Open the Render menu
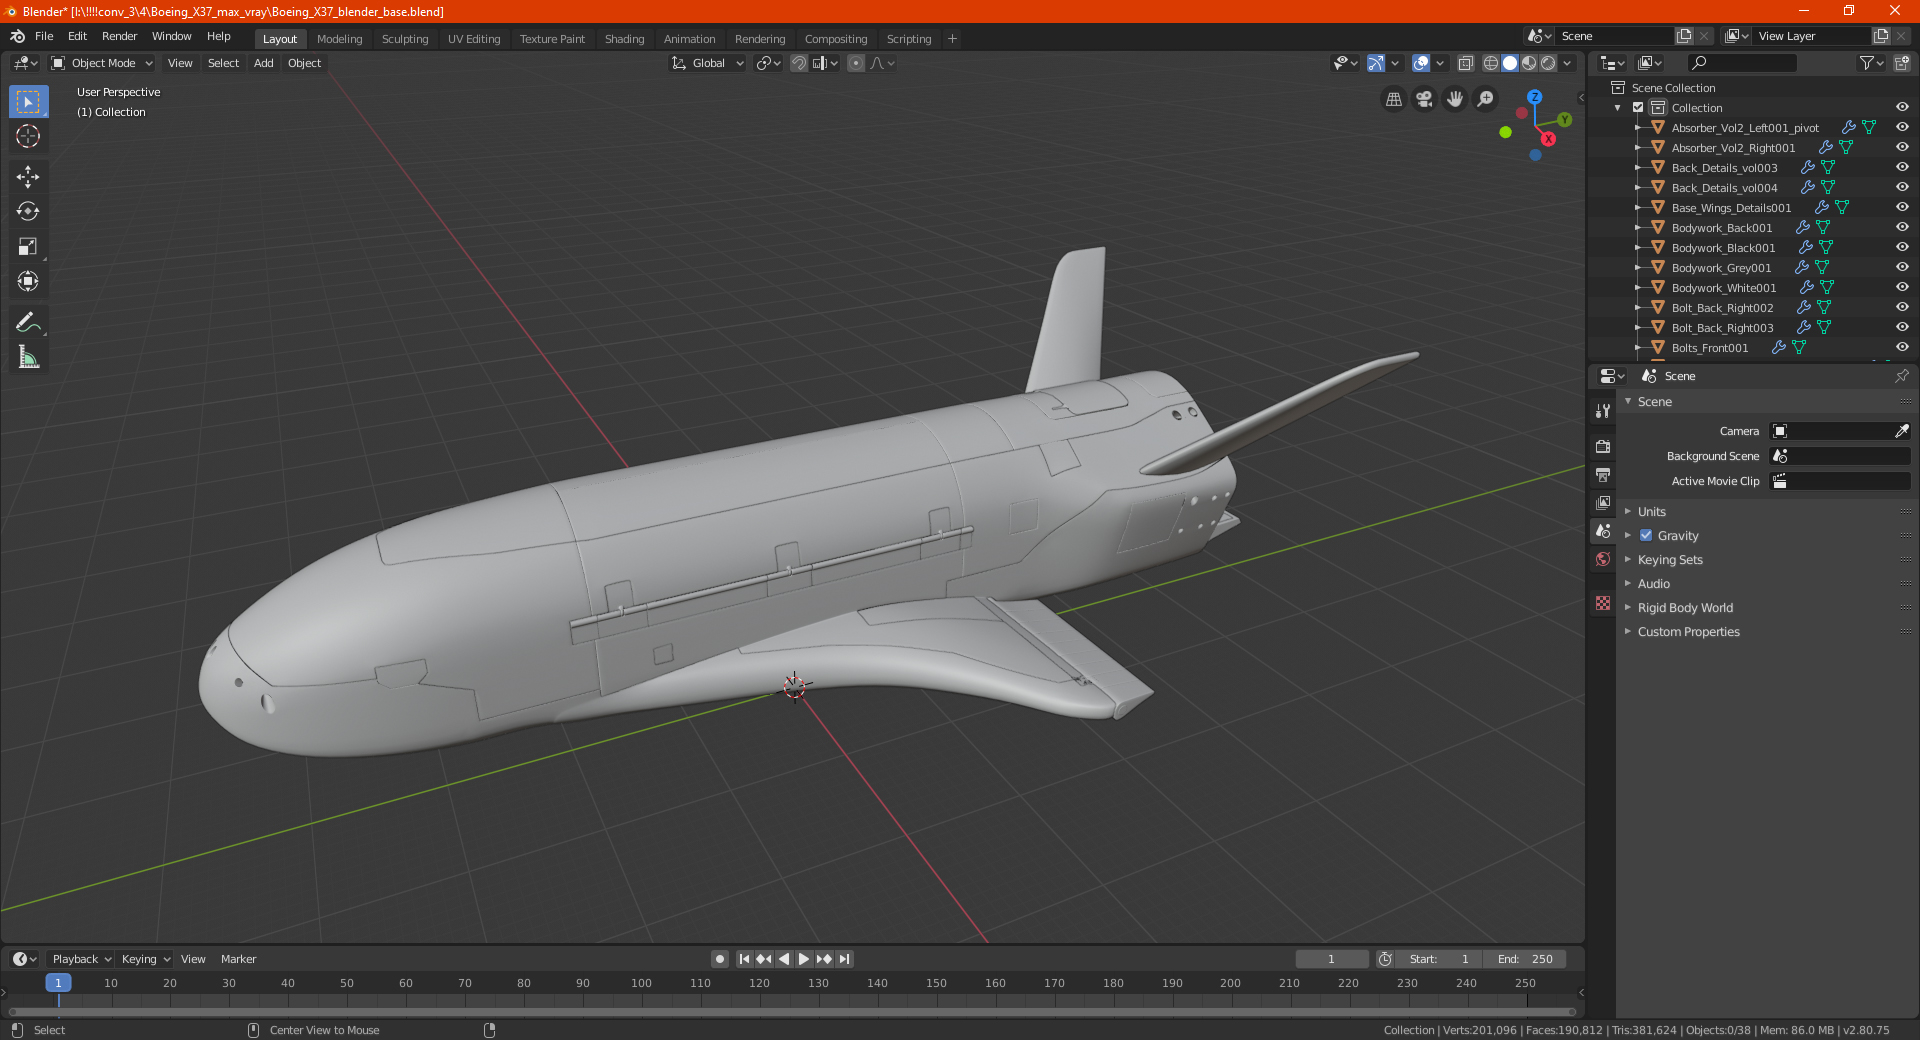Screen dimensions: 1920x1040 [x=119, y=36]
